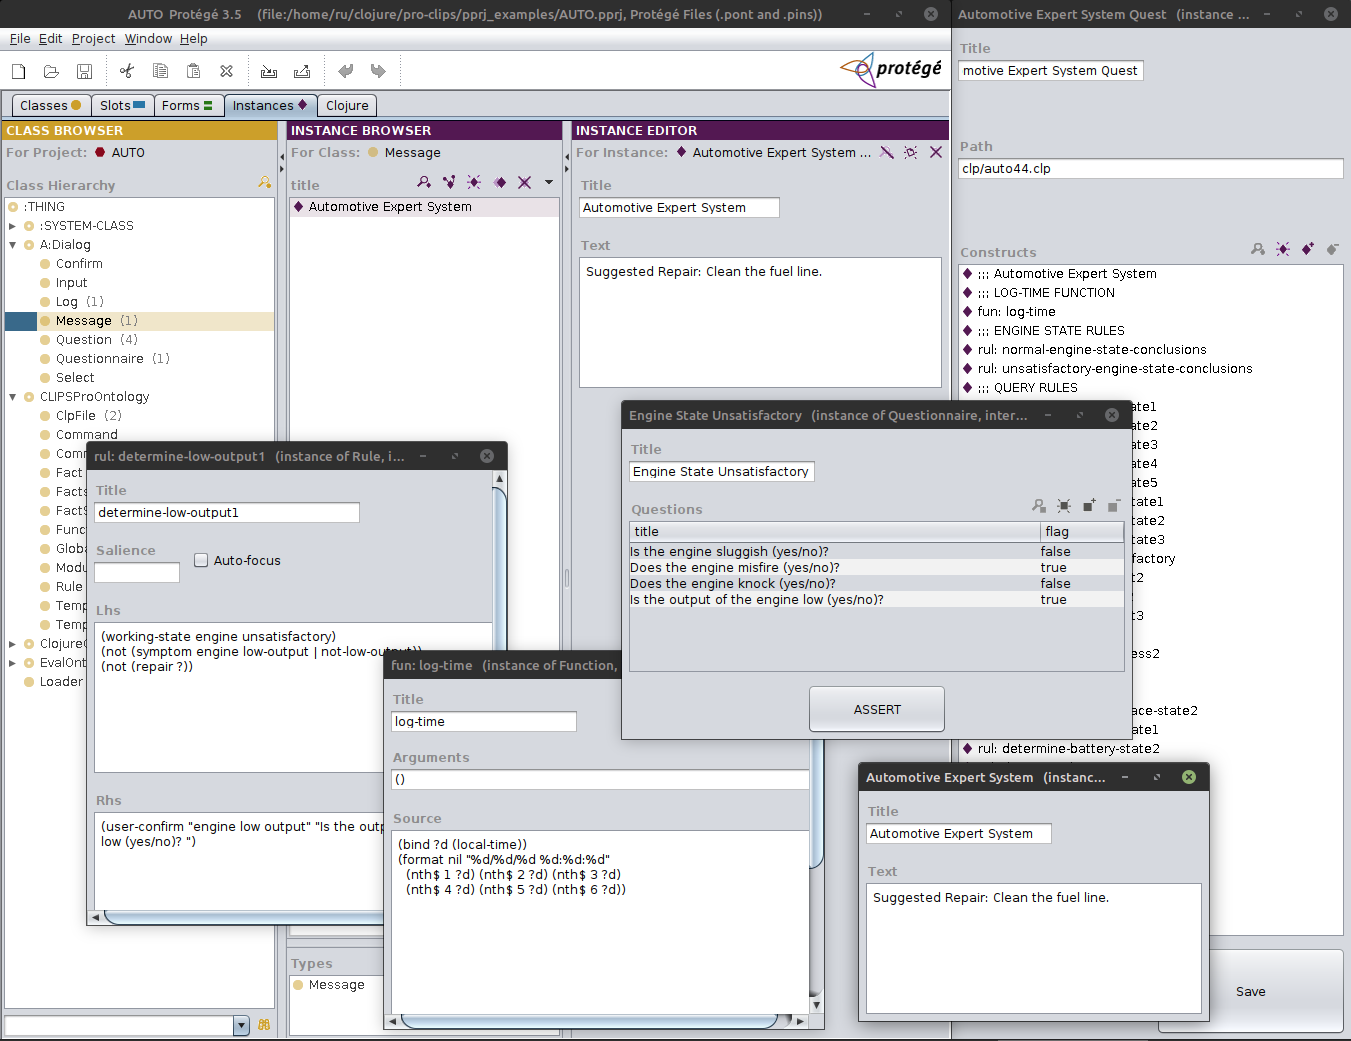The width and height of the screenshot is (1351, 1041).
Task: Click the Save button
Action: pyautogui.click(x=1250, y=991)
